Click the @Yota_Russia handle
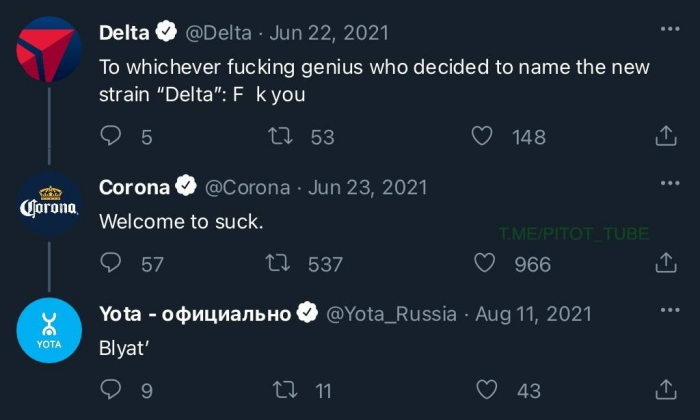The width and height of the screenshot is (700, 420). 391,314
